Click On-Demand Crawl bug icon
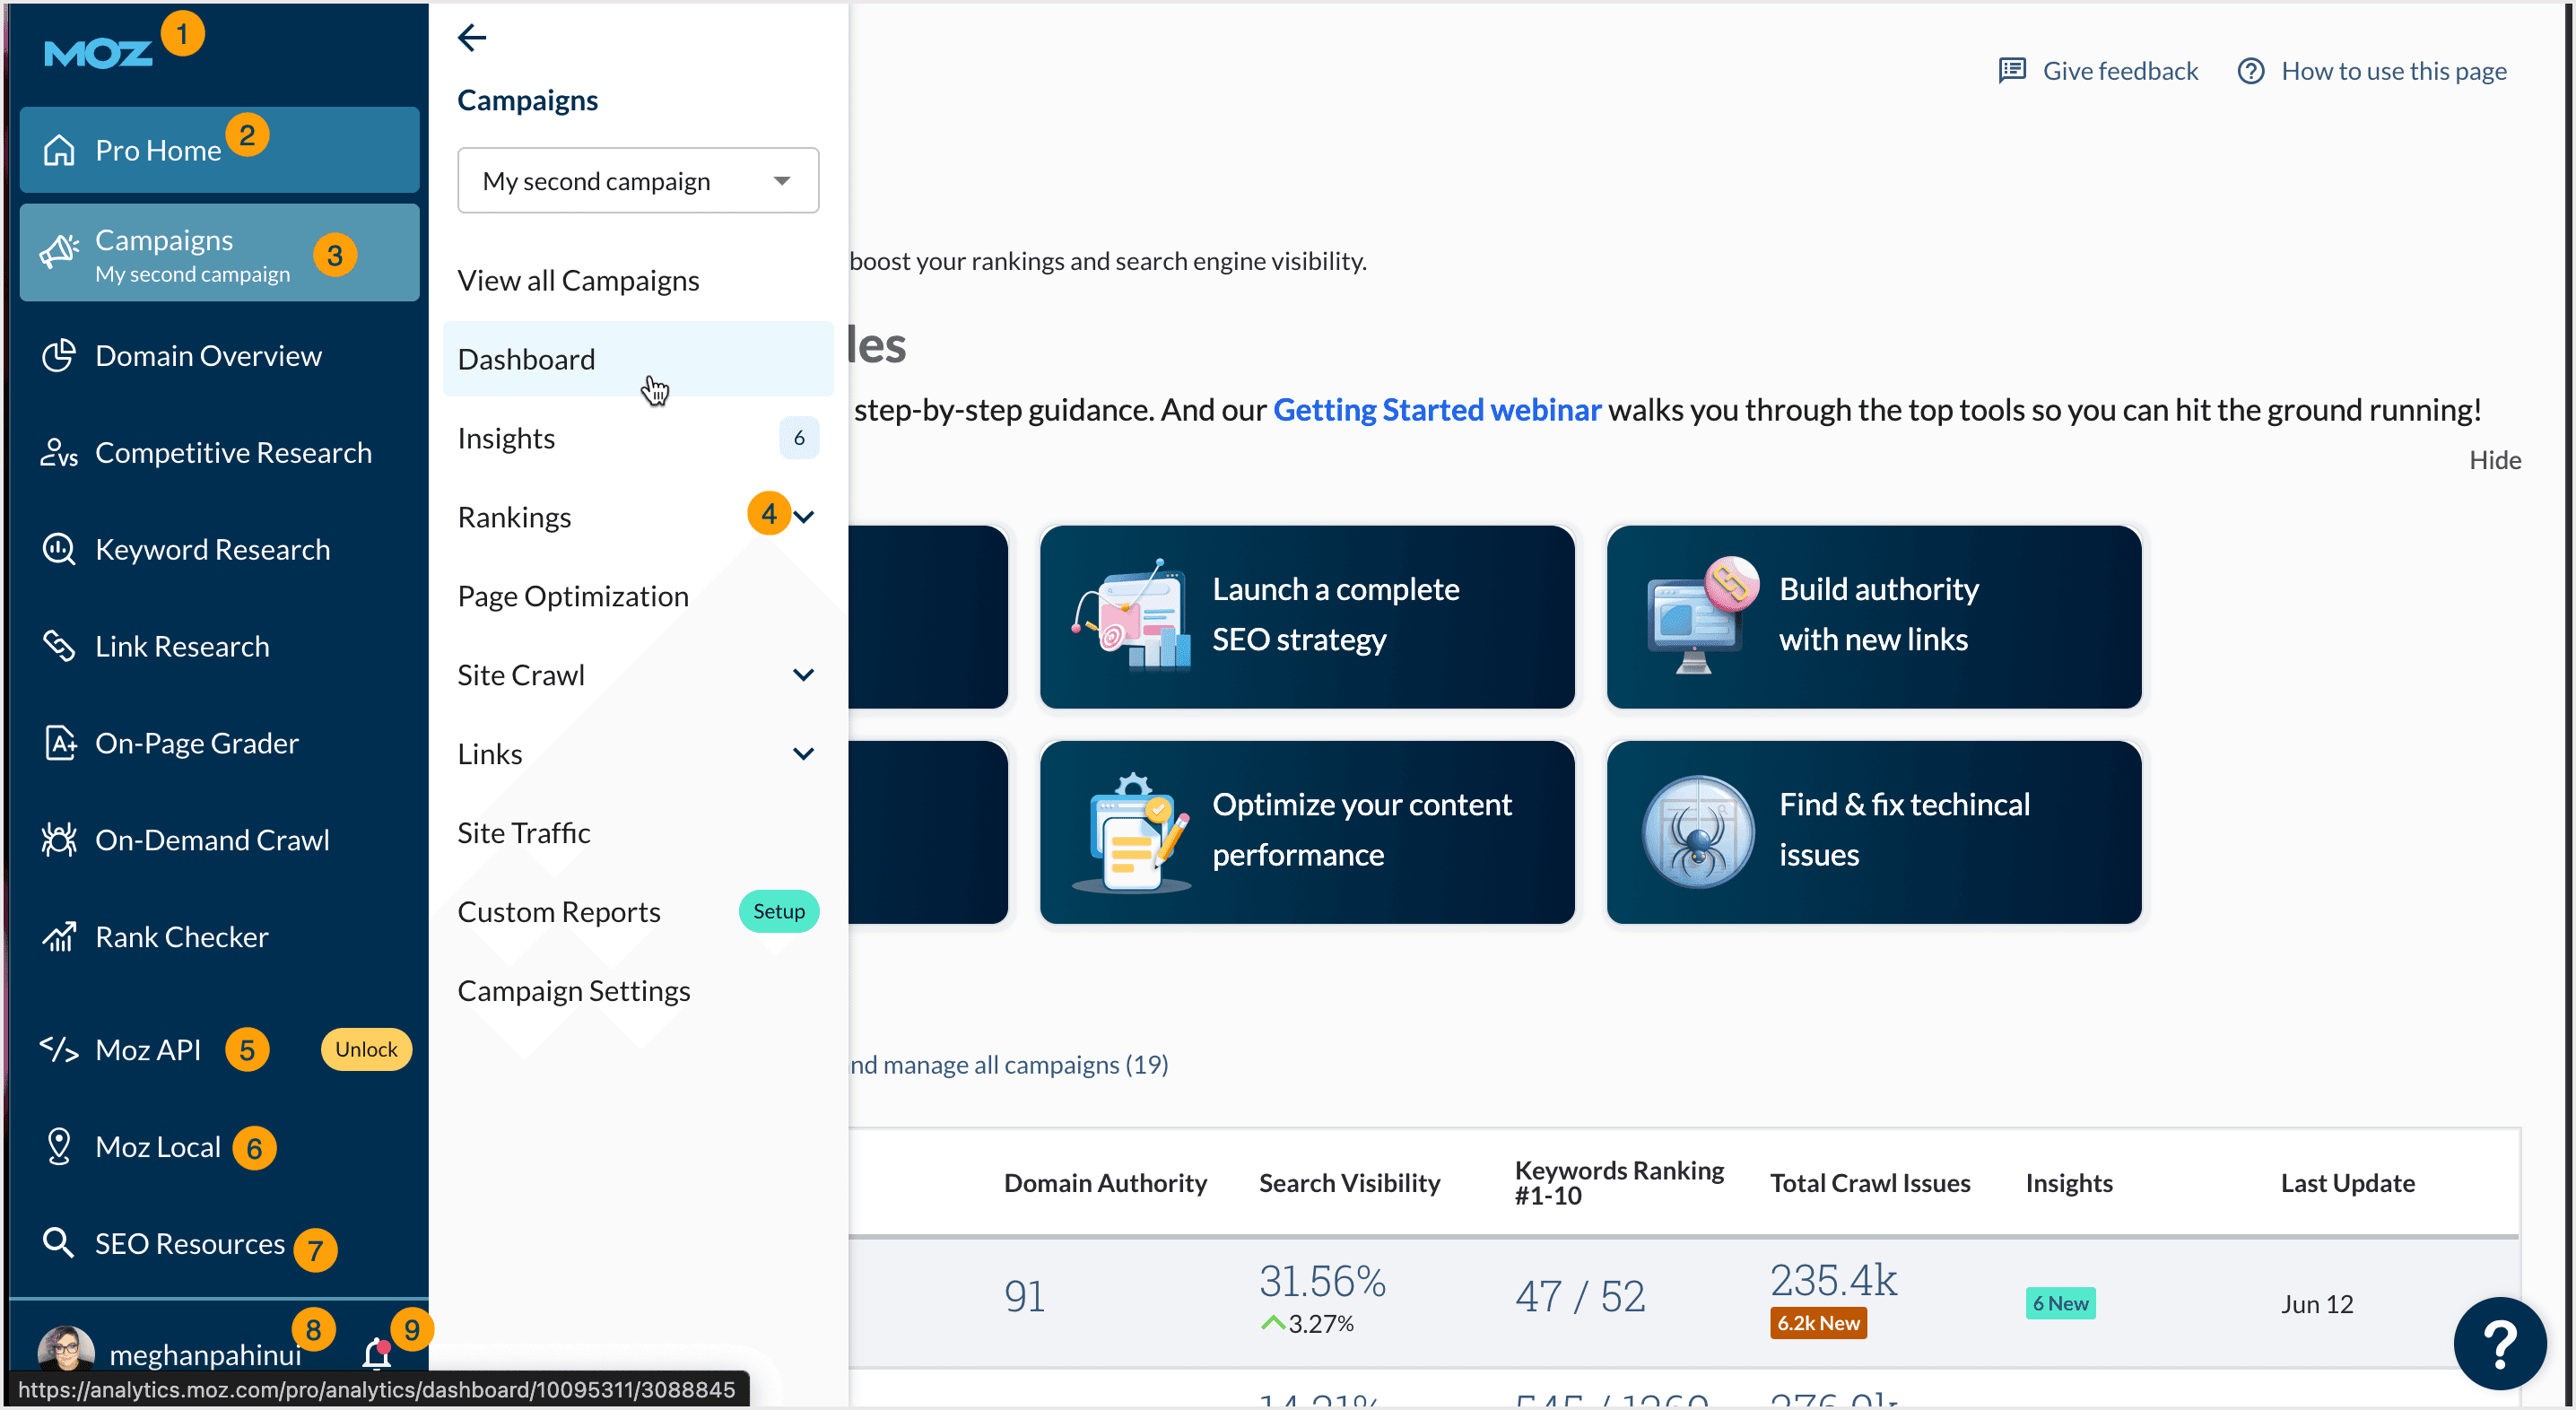This screenshot has width=2576, height=1410. click(59, 840)
